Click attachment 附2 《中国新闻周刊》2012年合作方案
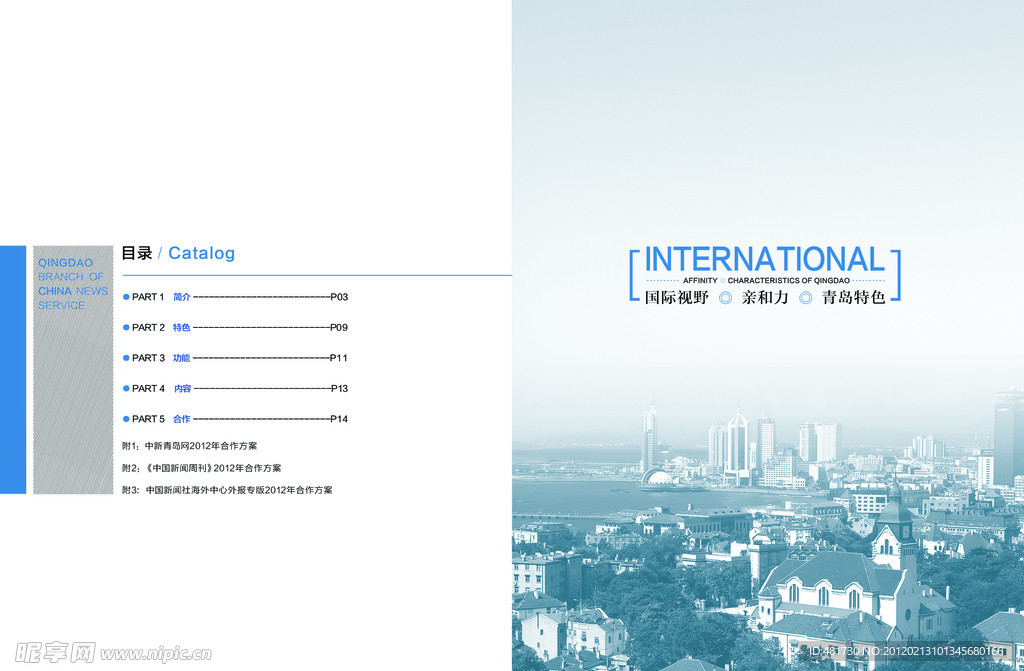 click(201, 468)
